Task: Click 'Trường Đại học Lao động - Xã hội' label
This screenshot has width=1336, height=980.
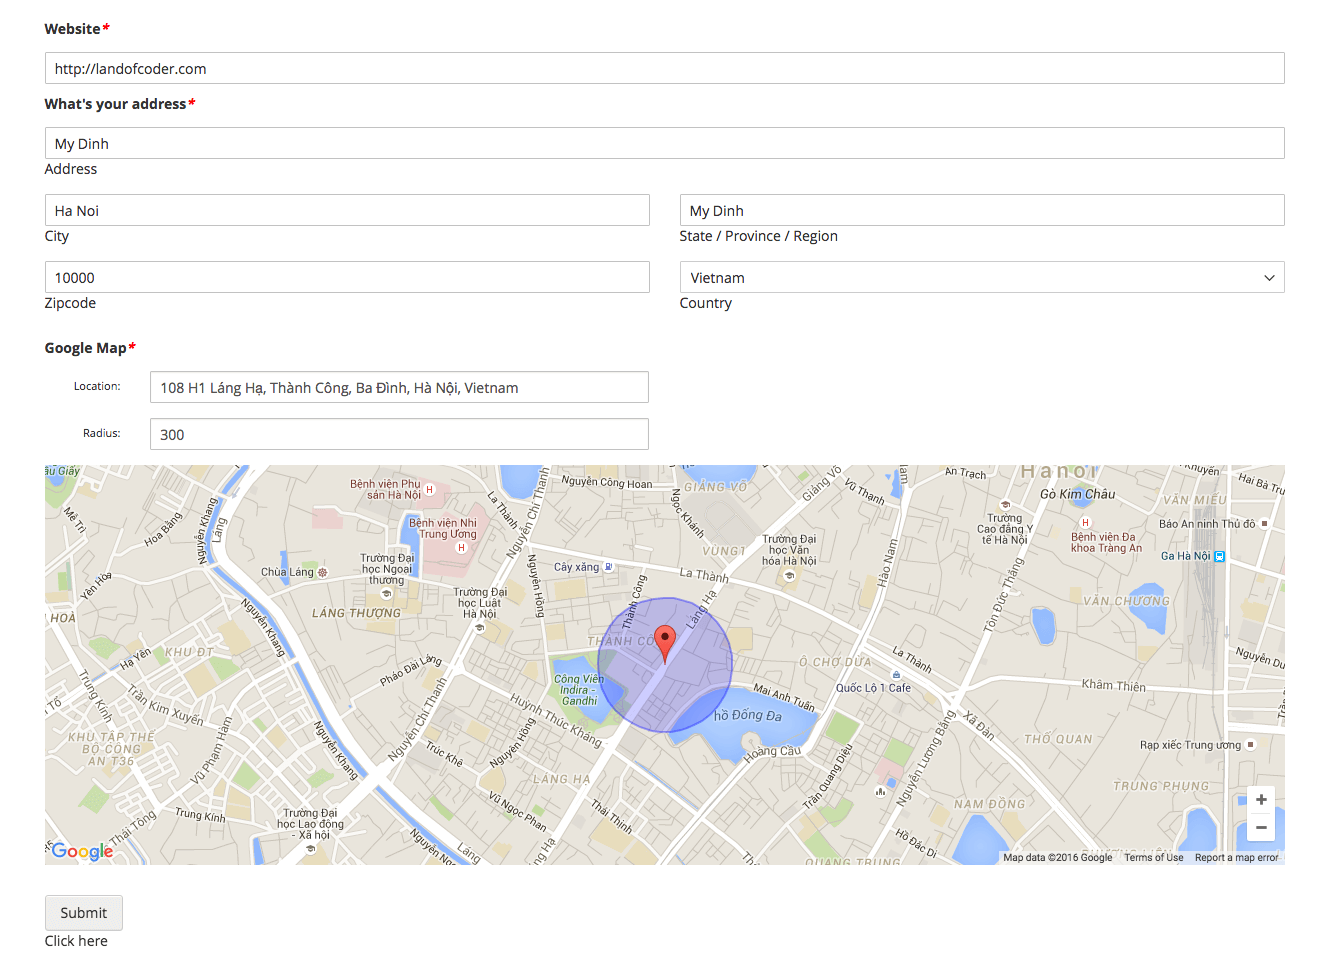Action: click(x=310, y=824)
